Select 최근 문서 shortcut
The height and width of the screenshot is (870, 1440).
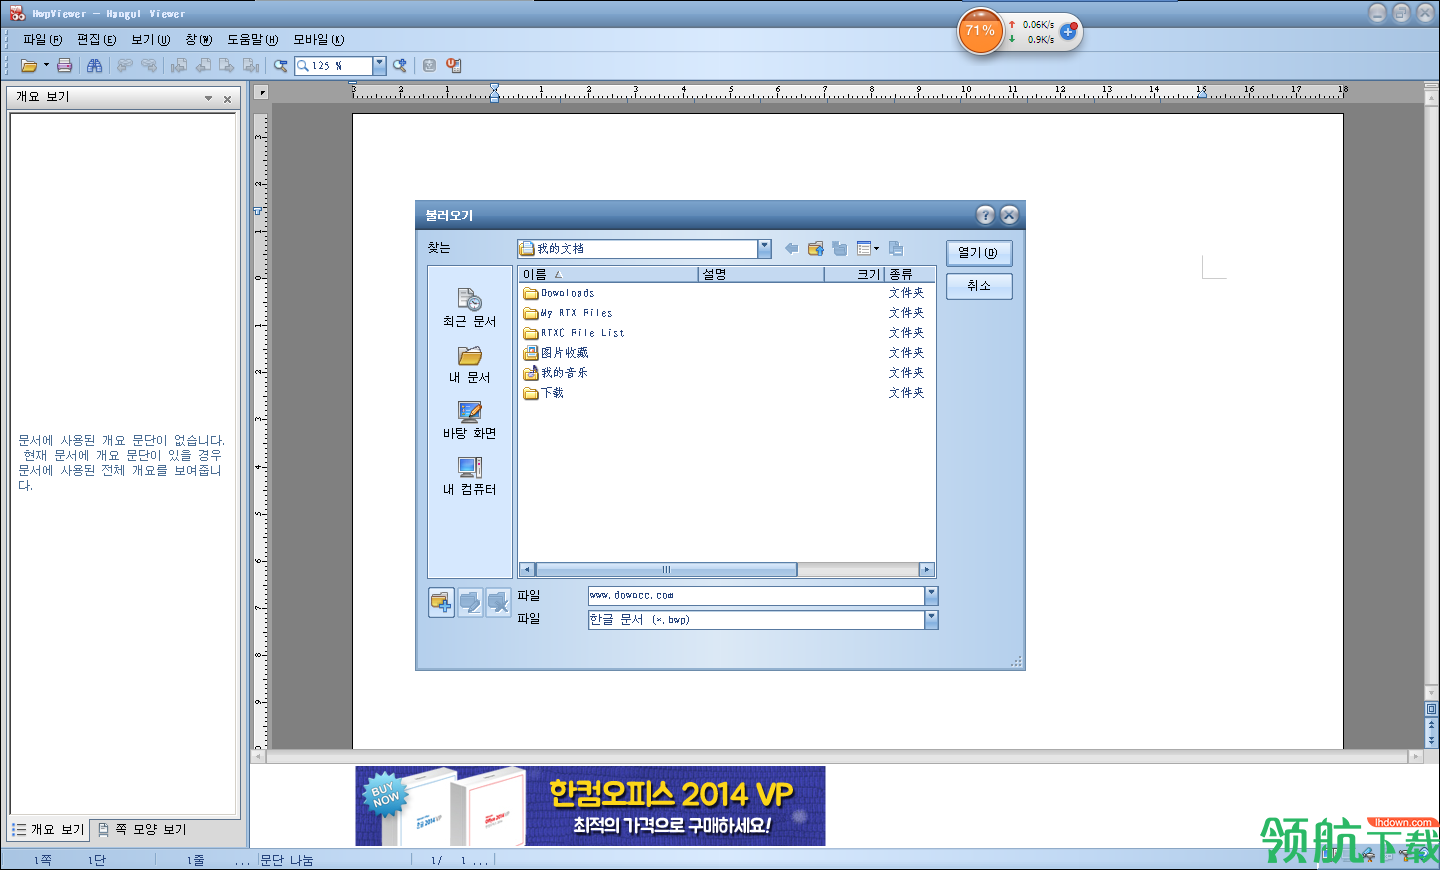coord(470,308)
